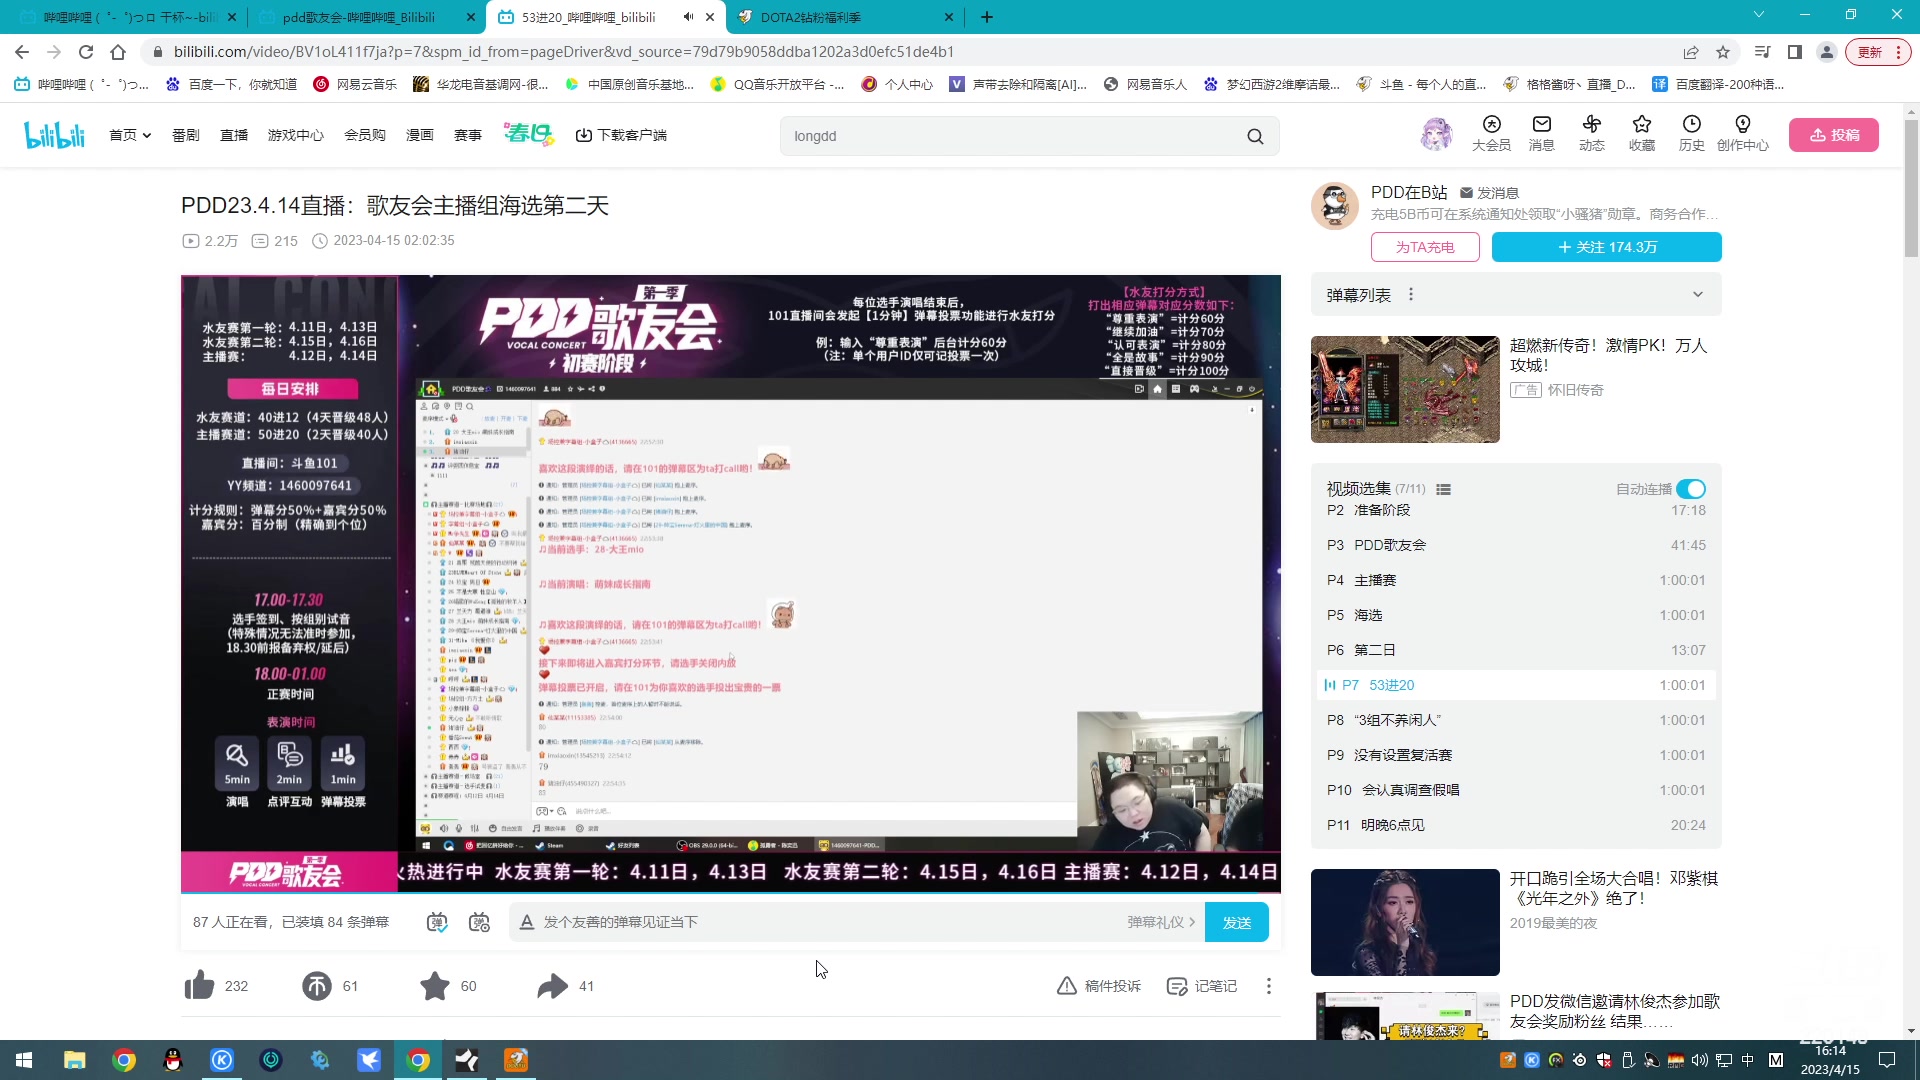Open the 首页 dropdown menu

pos(130,135)
